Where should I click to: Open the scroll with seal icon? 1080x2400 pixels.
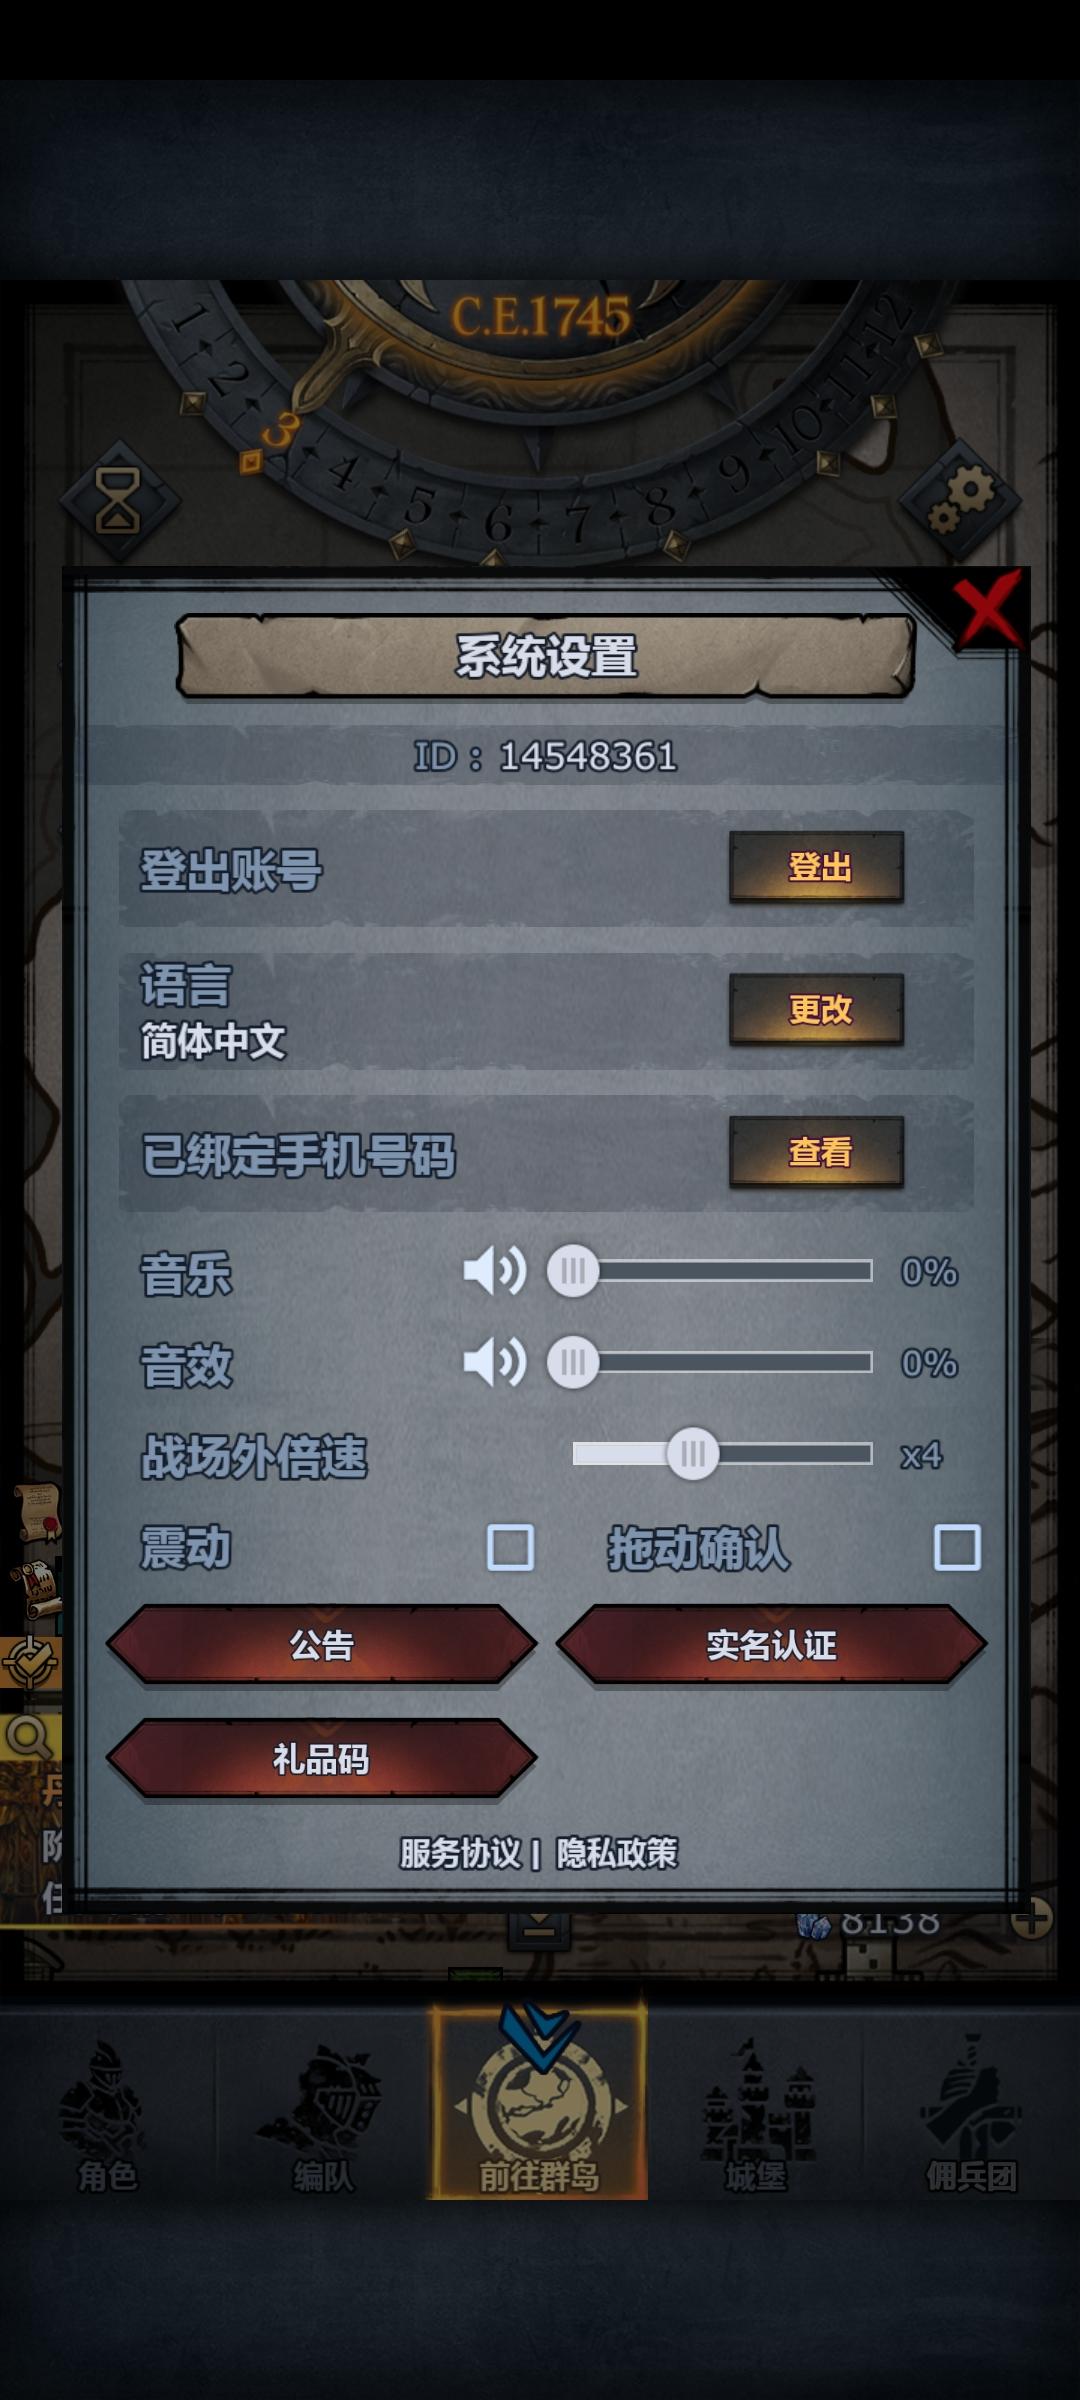point(38,1513)
